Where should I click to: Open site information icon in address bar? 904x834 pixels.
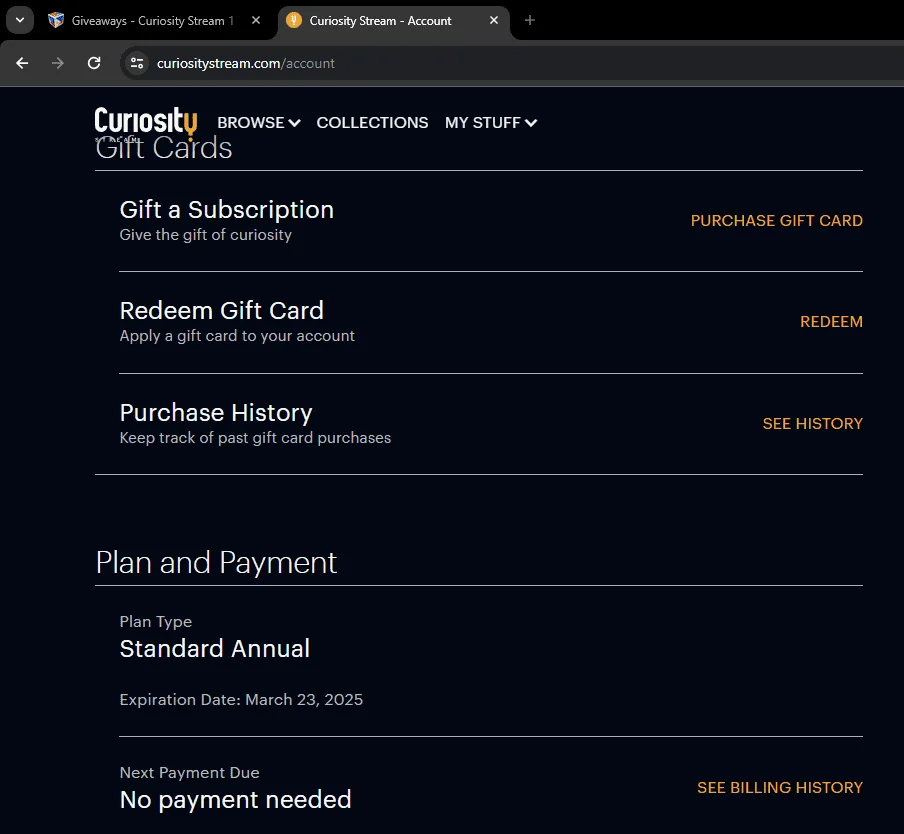pos(137,63)
